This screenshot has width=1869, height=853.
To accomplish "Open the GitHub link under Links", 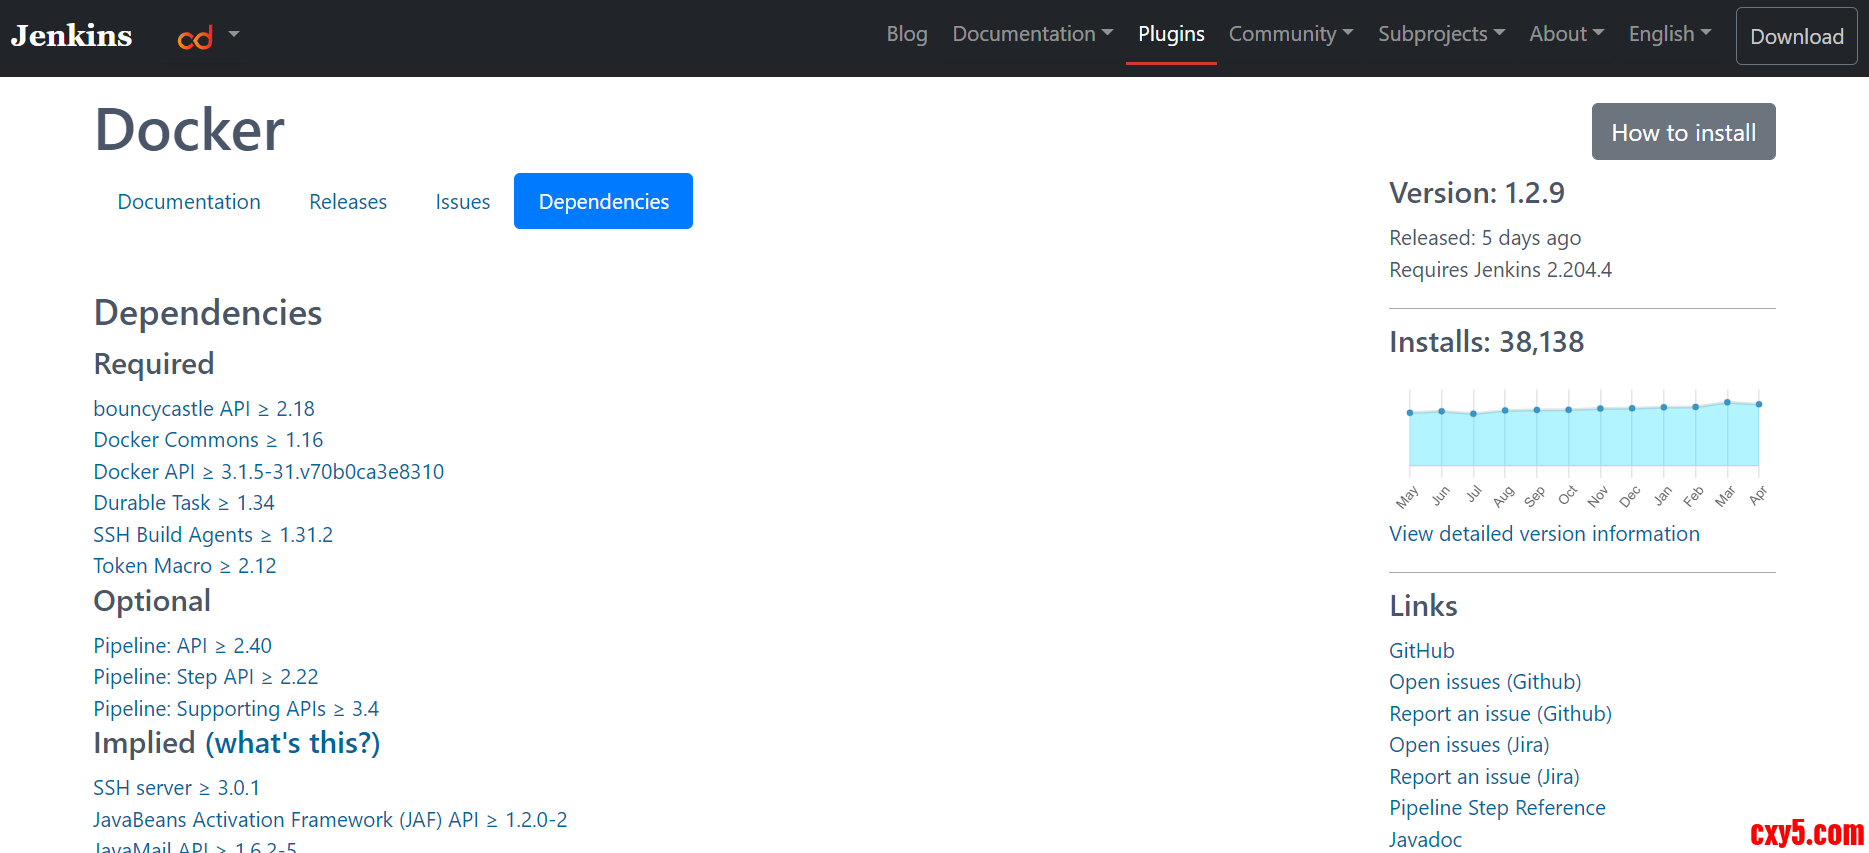I will [1421, 651].
